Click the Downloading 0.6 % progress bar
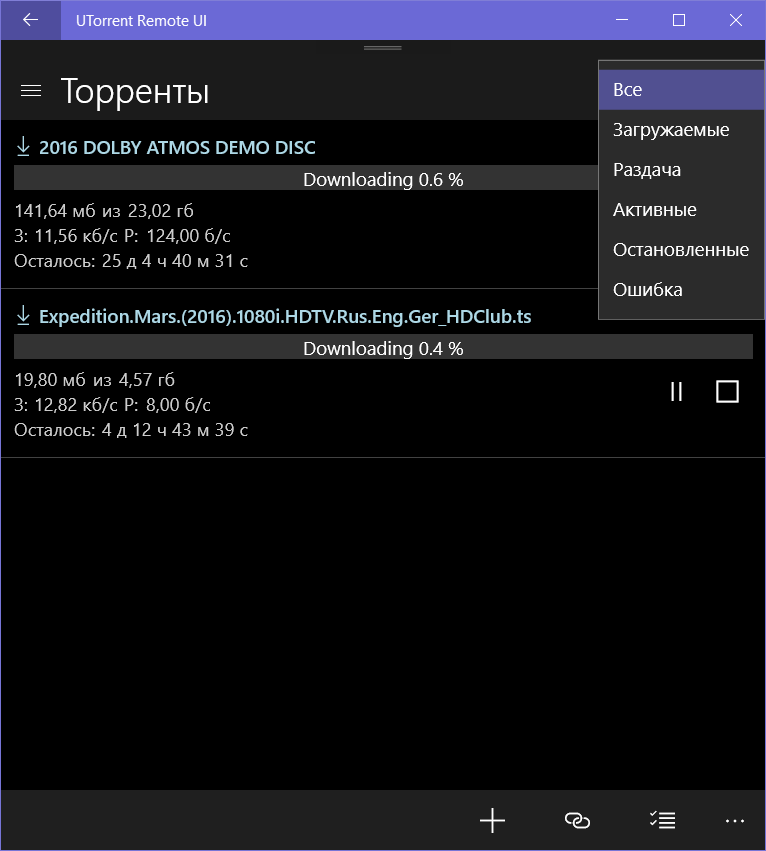Image resolution: width=766 pixels, height=851 pixels. coord(306,178)
